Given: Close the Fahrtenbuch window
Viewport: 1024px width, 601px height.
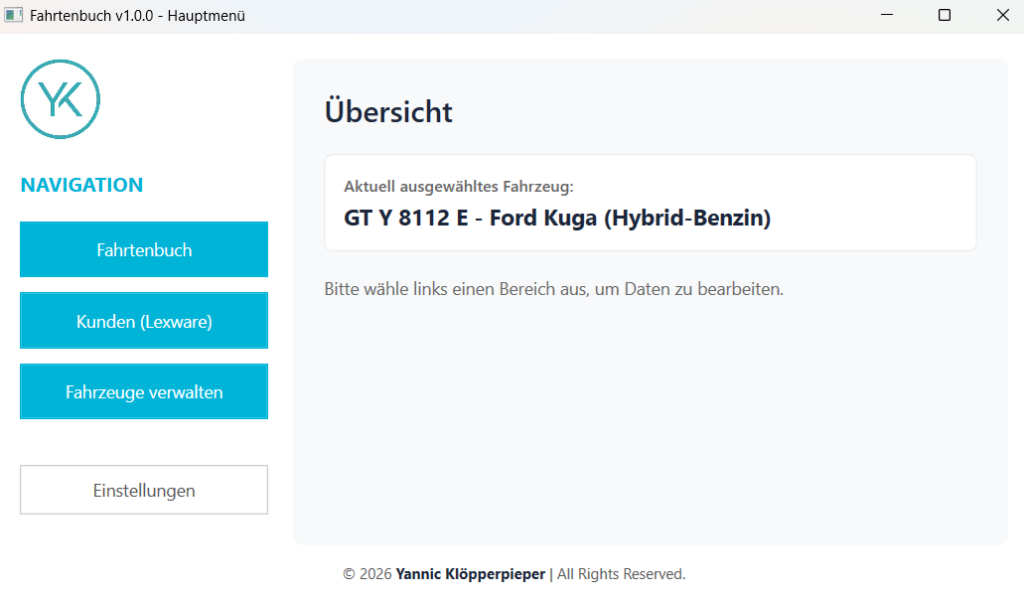Looking at the screenshot, I should point(1003,15).
